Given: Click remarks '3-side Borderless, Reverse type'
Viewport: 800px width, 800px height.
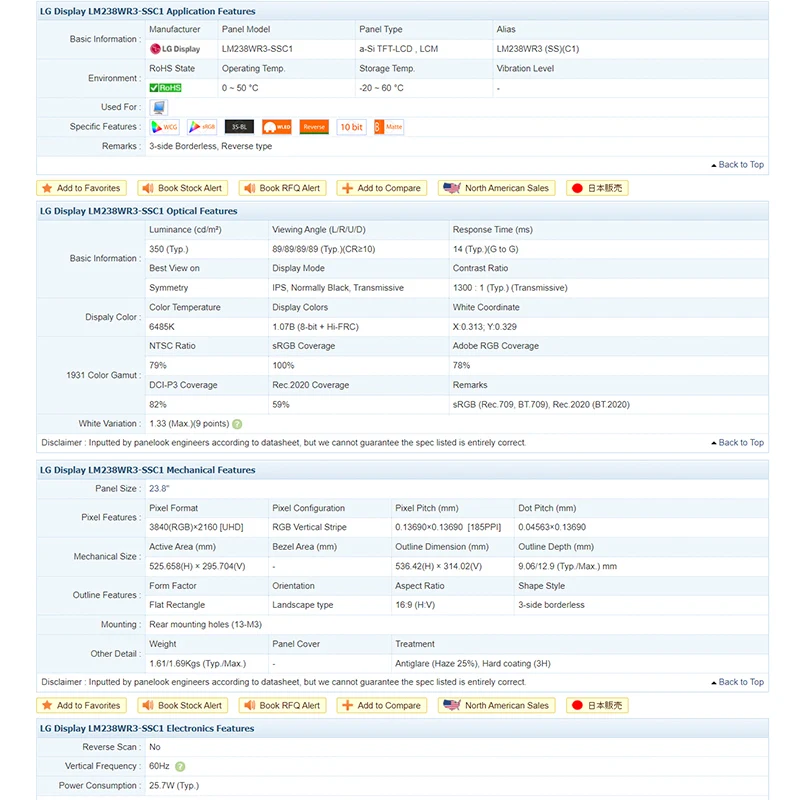Looking at the screenshot, I should tap(211, 146).
